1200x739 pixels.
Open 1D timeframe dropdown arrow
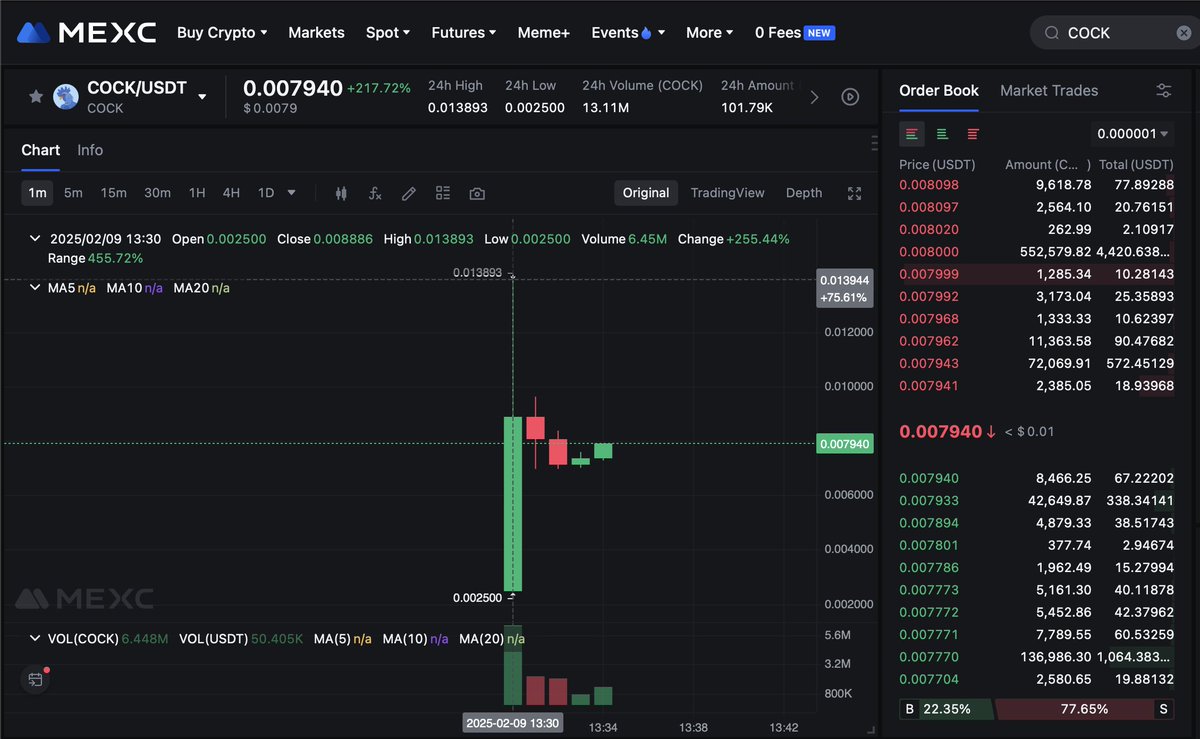(x=292, y=193)
